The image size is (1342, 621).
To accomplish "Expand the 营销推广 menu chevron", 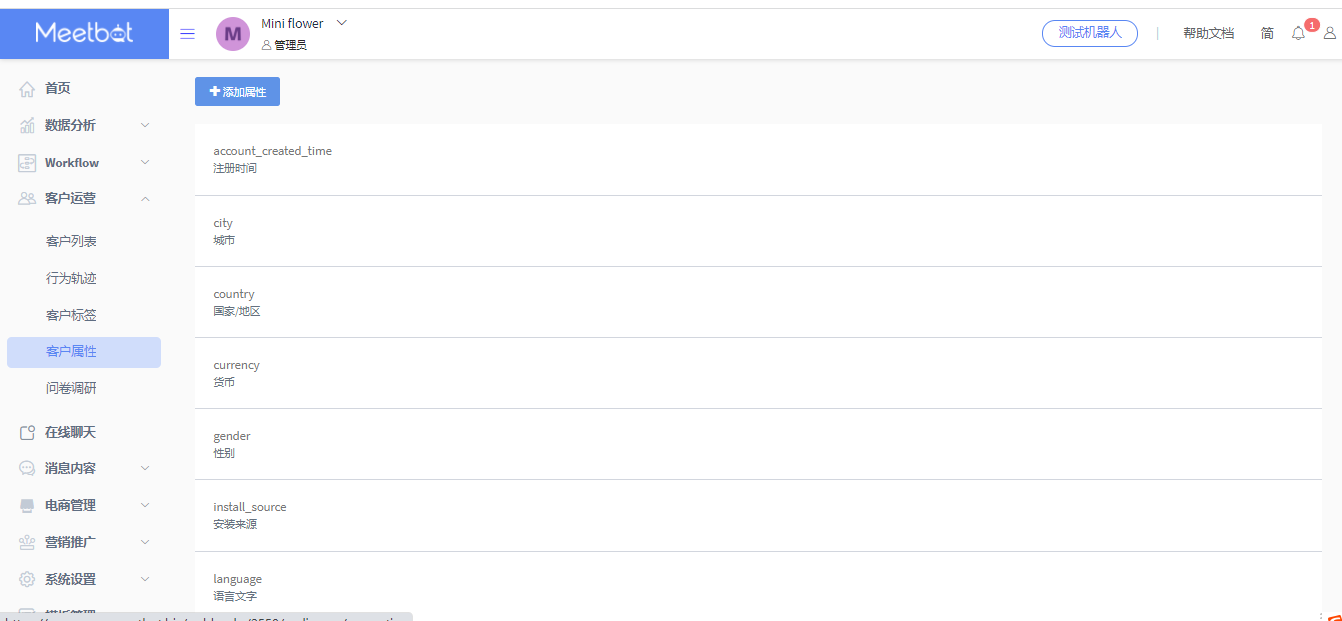I will [145, 542].
